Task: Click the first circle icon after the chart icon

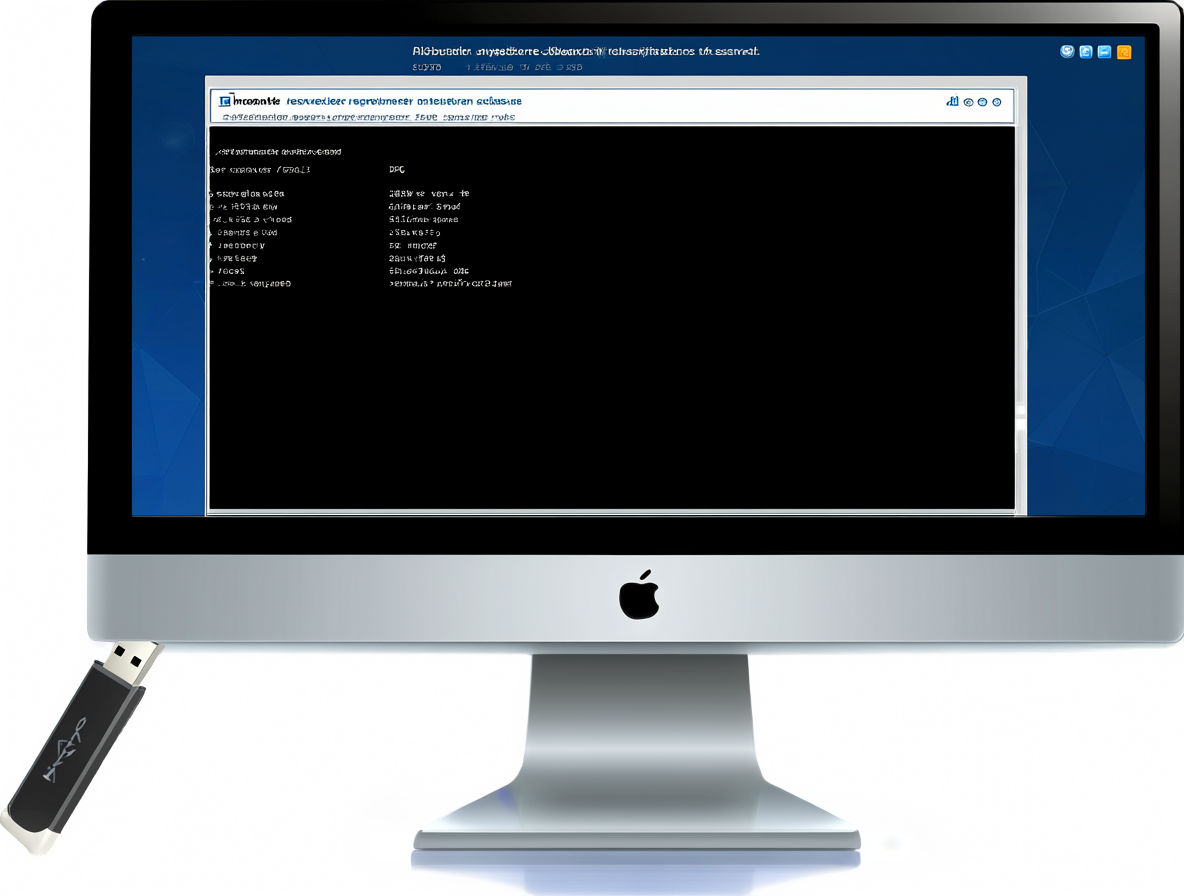Action: coord(969,102)
